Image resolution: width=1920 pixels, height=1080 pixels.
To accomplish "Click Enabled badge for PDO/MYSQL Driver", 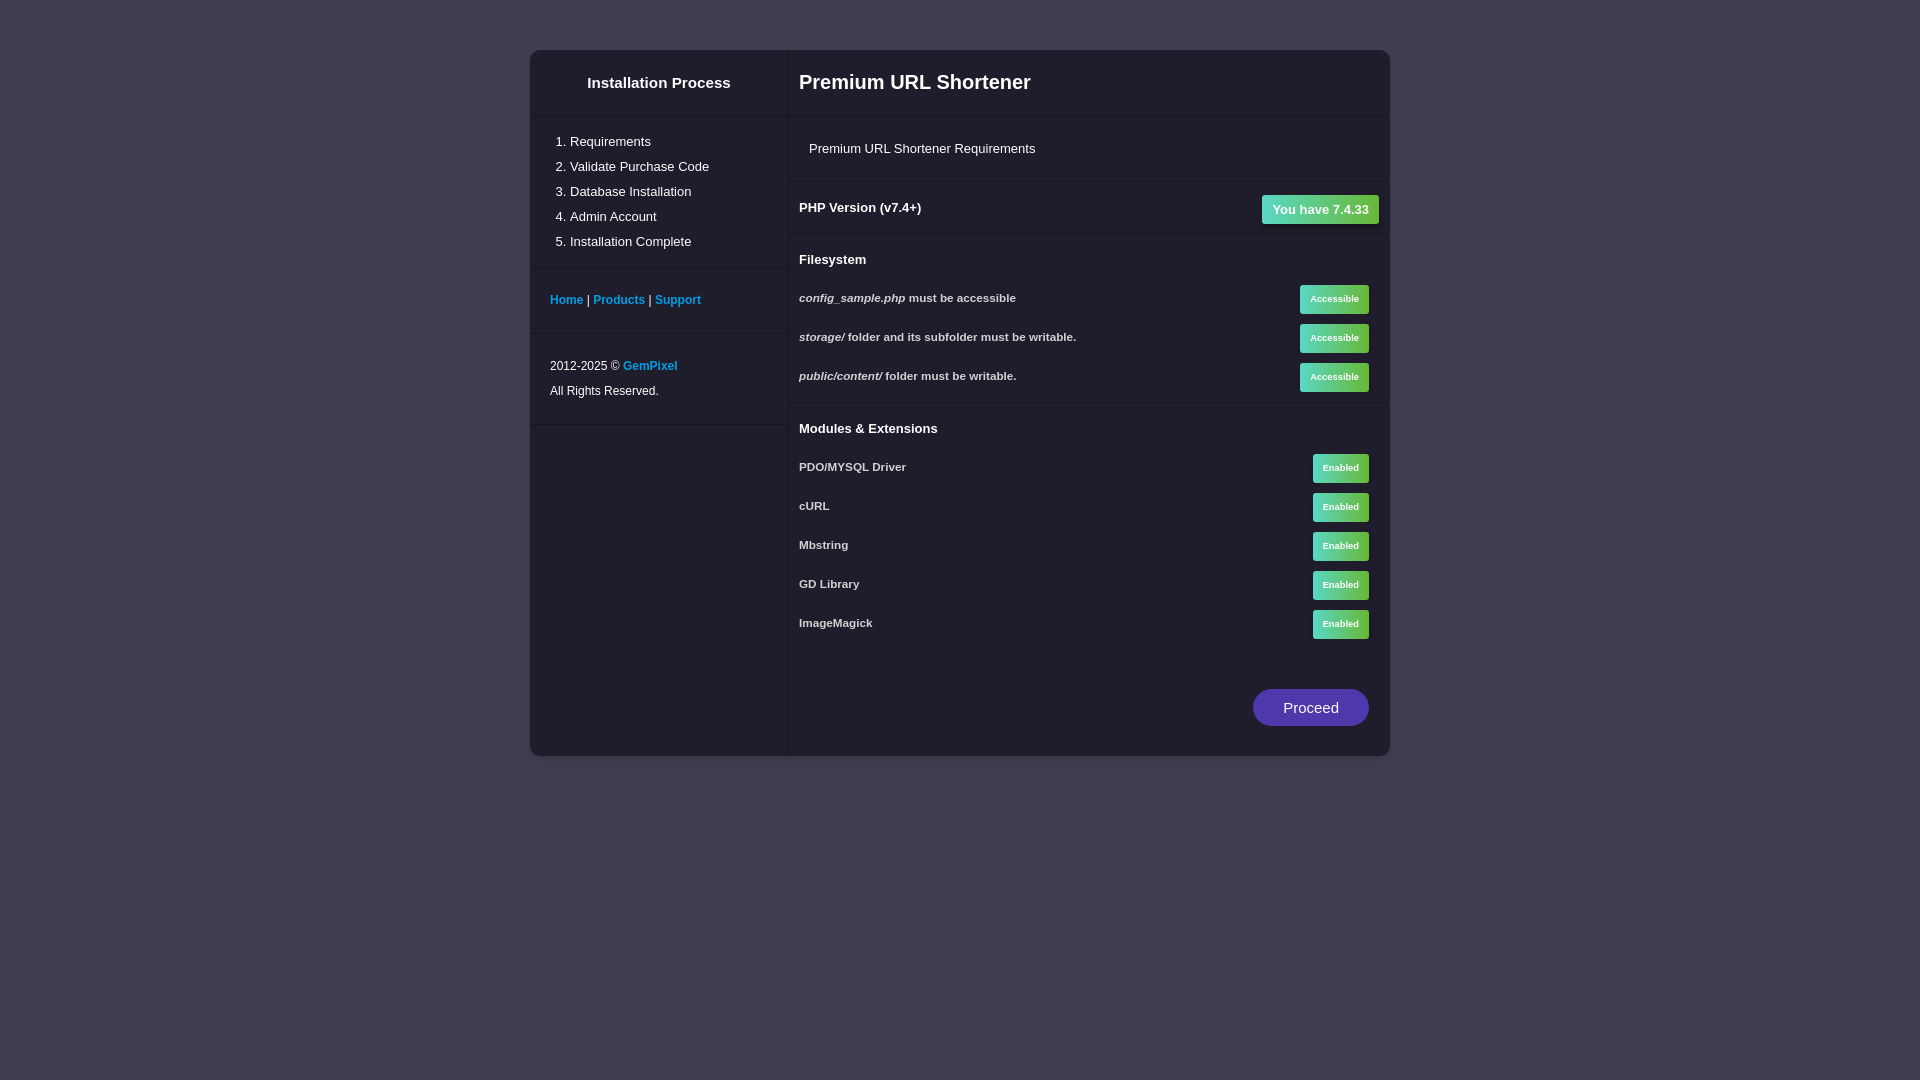I will (x=1340, y=468).
